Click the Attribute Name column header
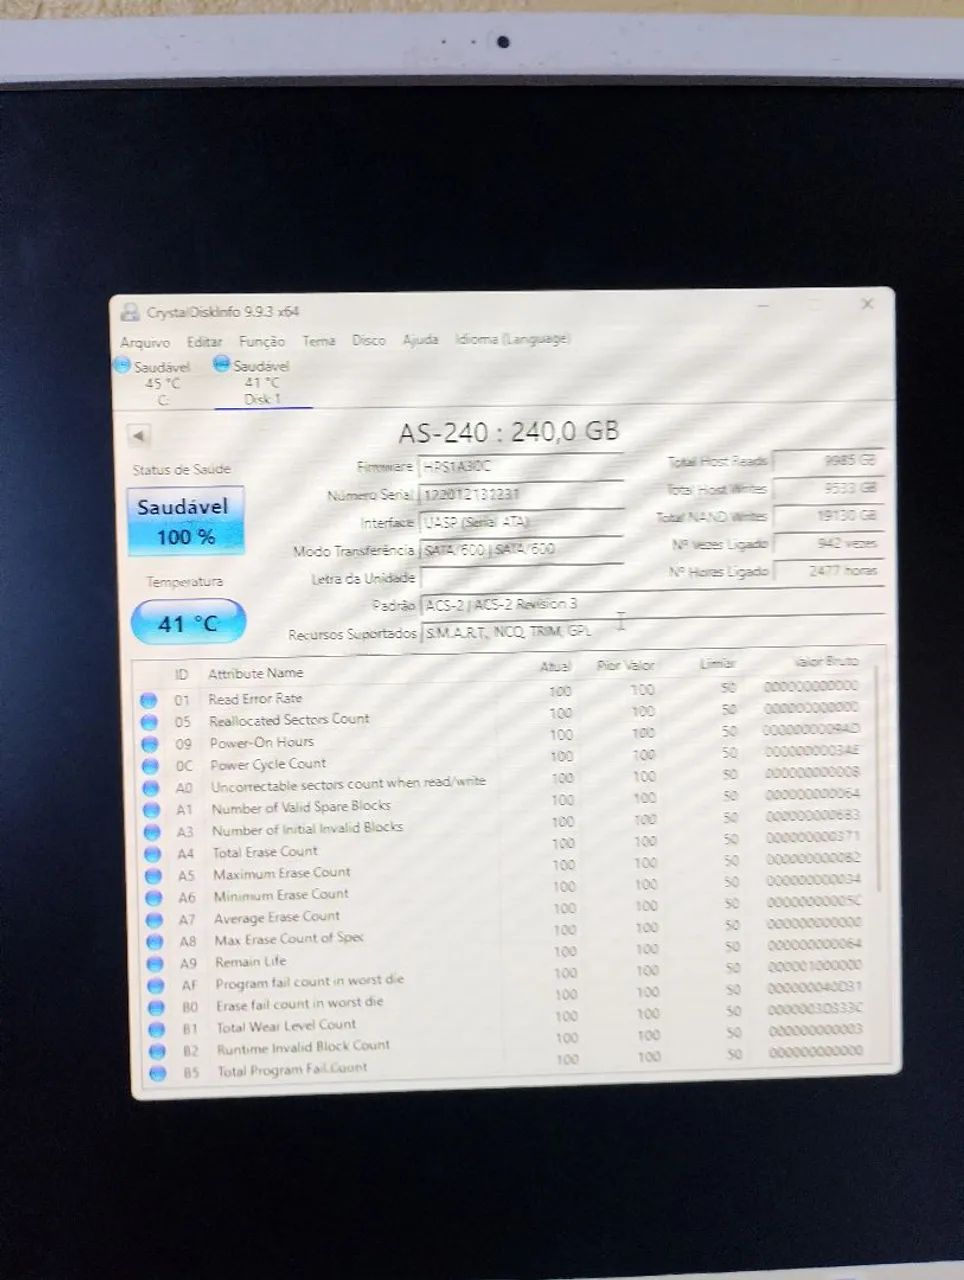Viewport: 964px width, 1280px height. [255, 673]
